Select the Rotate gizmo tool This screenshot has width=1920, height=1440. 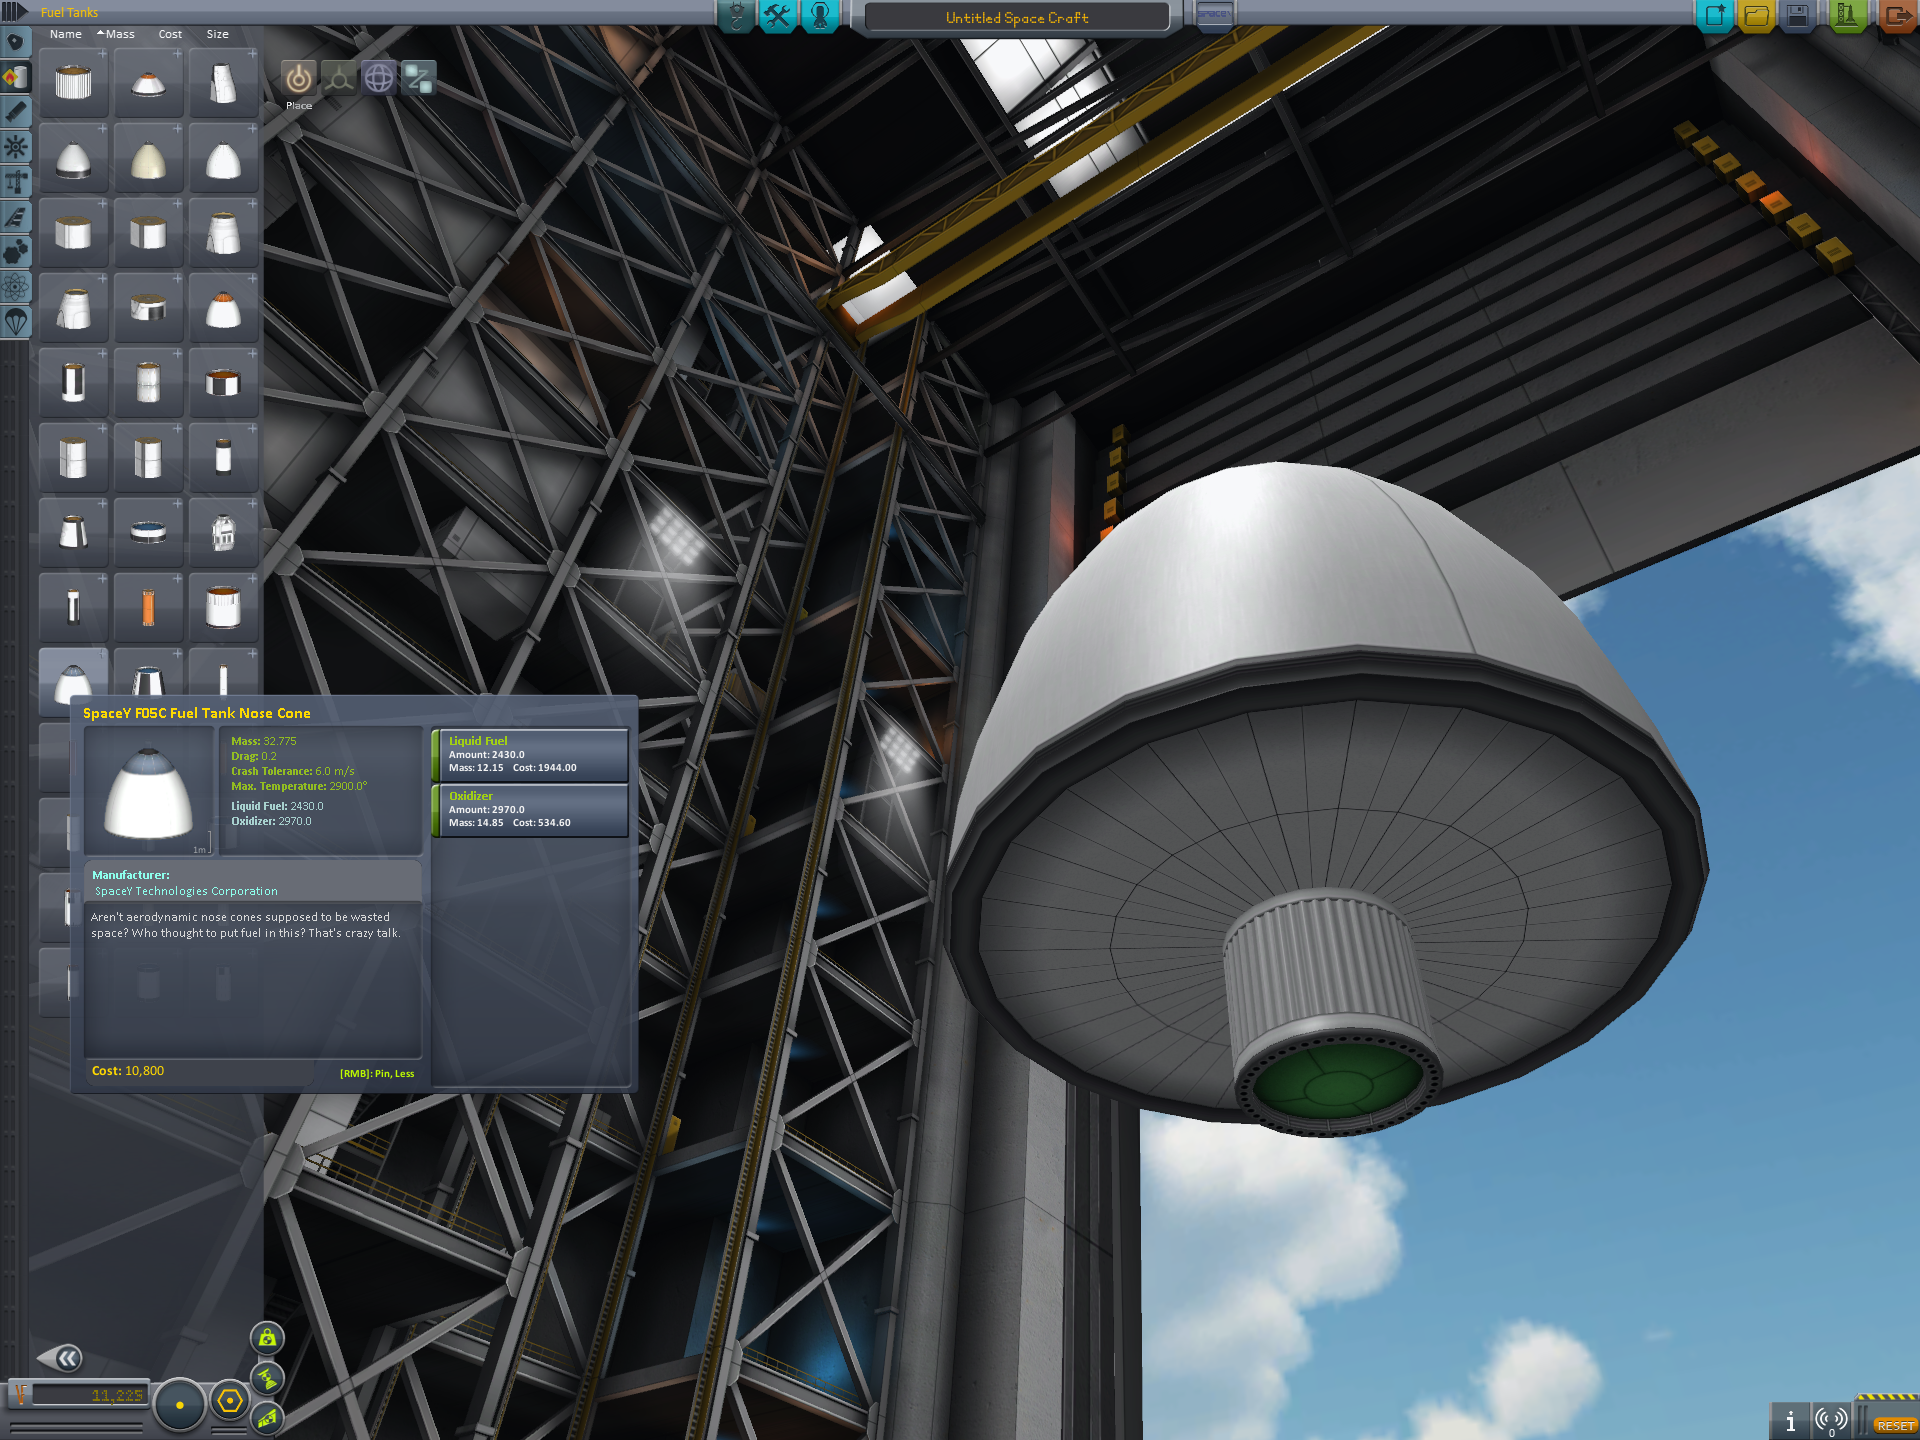click(x=379, y=78)
